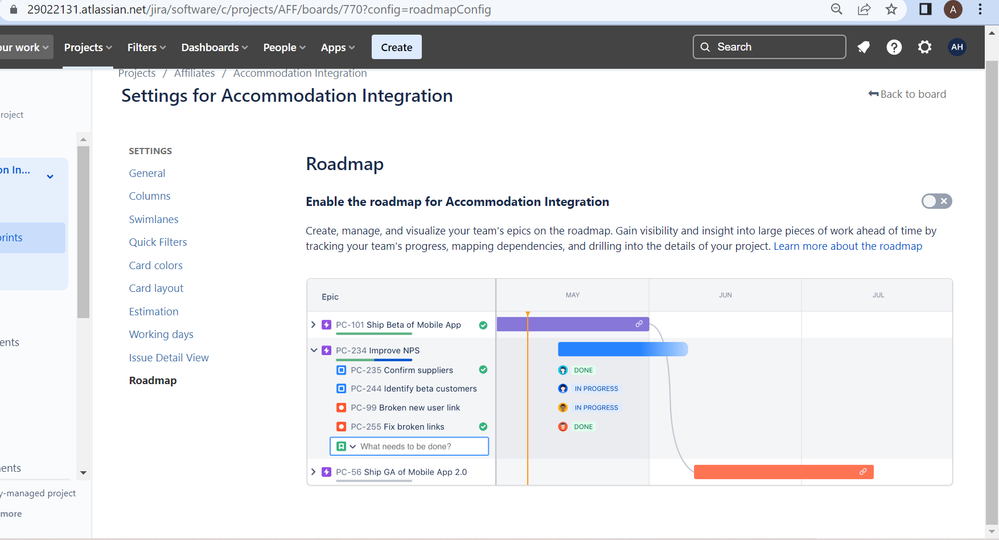Click the JUN month header
This screenshot has width=999, height=540.
click(725, 295)
